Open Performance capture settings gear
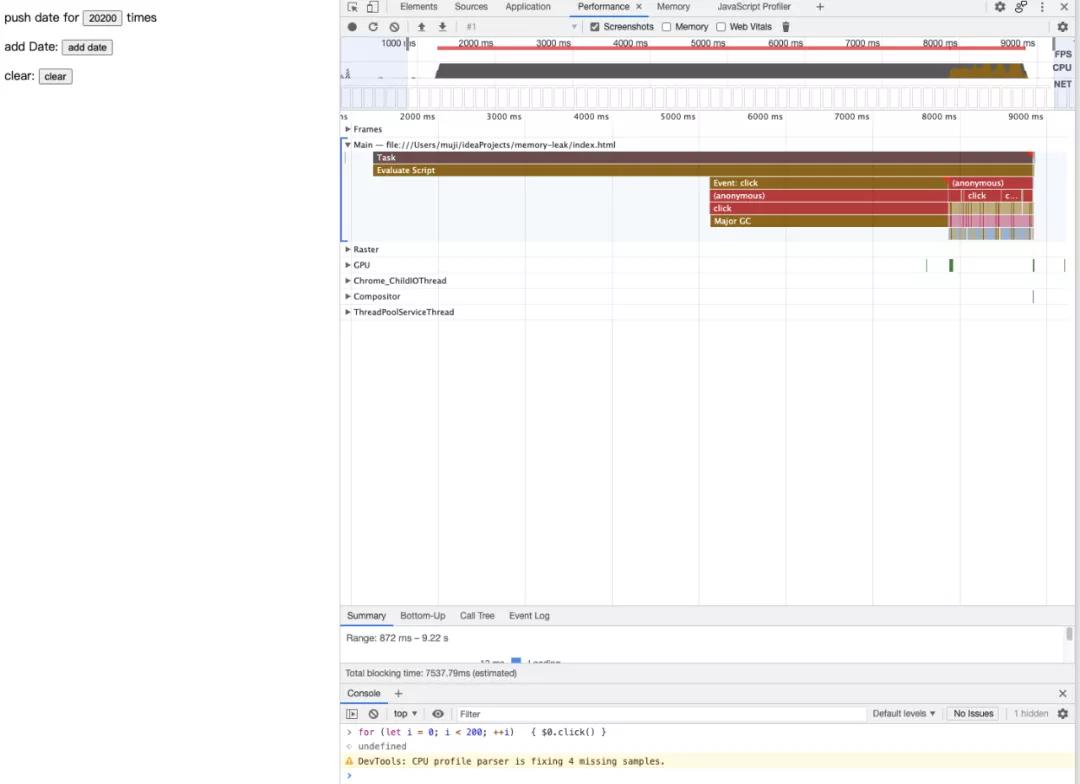 pyautogui.click(x=1062, y=27)
